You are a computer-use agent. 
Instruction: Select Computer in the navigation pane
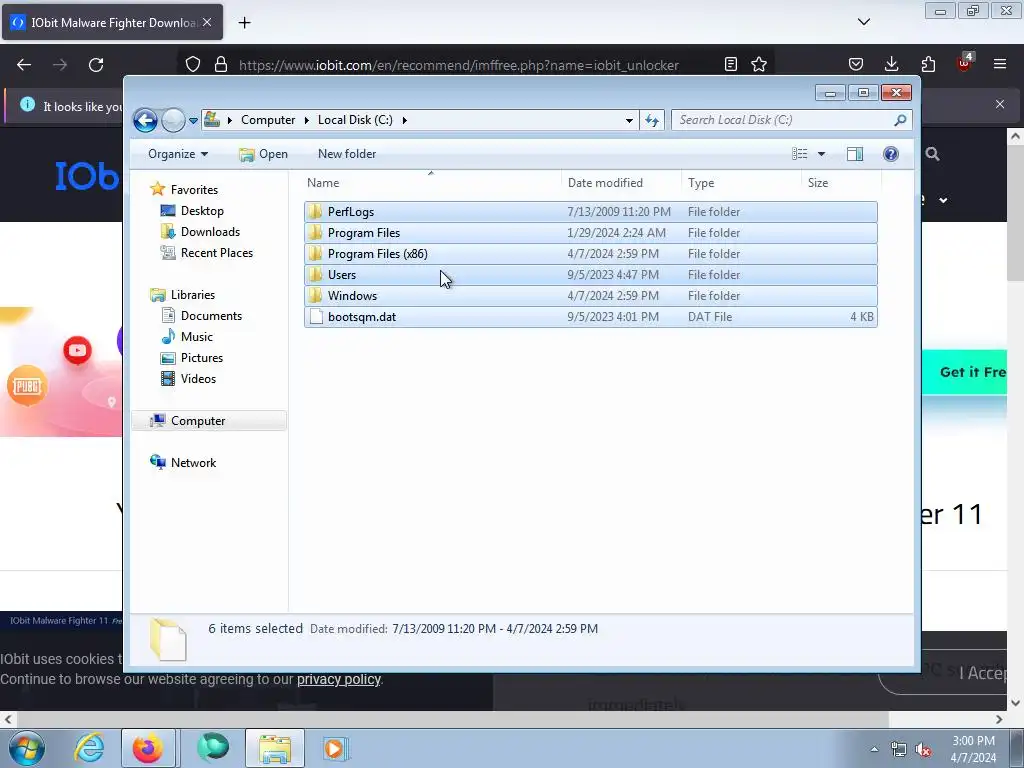(209, 421)
